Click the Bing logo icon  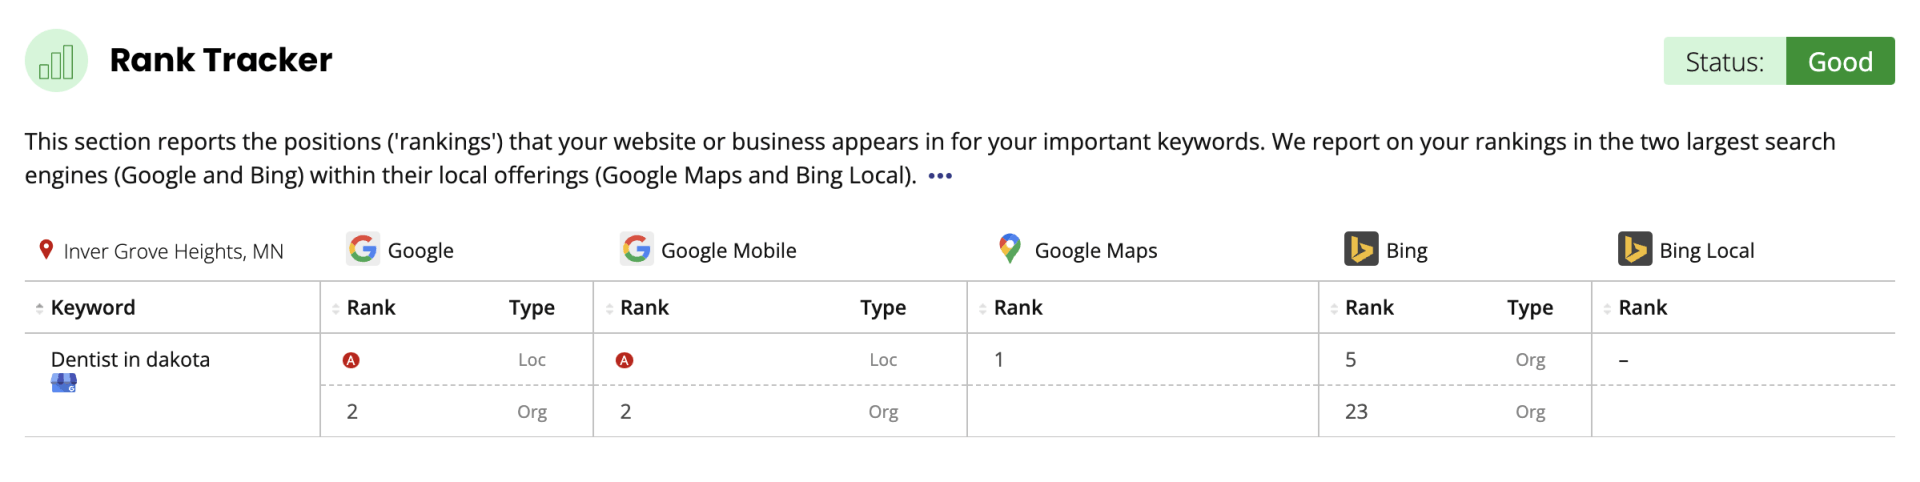(x=1361, y=249)
